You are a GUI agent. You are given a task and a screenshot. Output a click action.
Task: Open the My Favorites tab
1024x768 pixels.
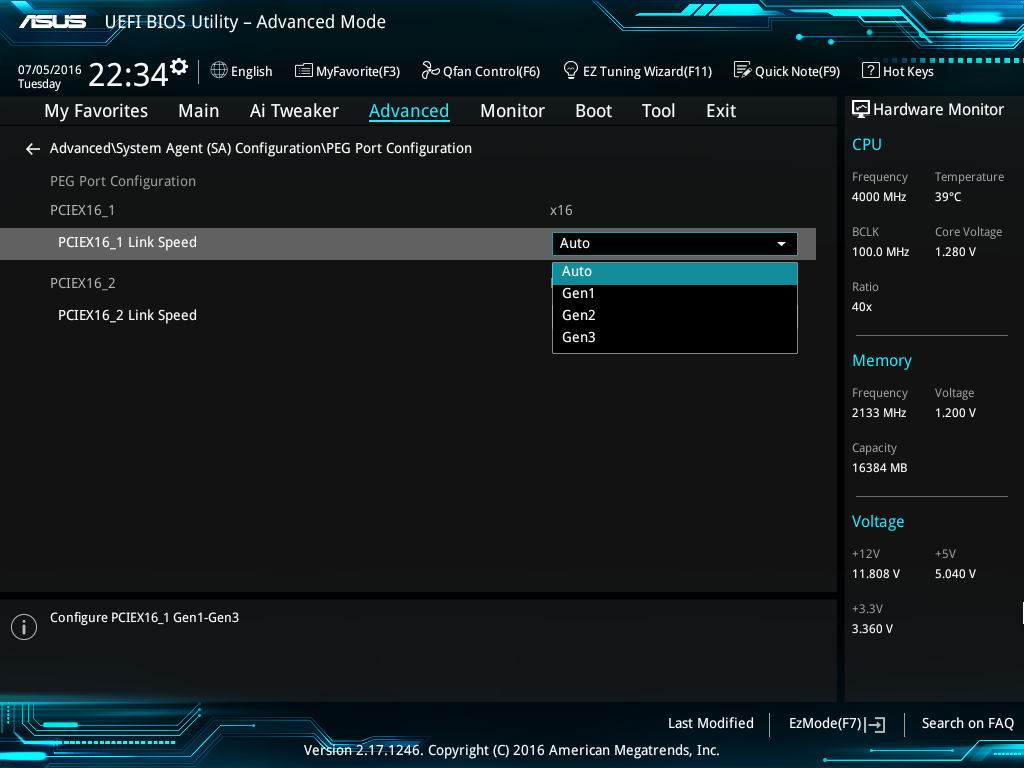point(96,111)
